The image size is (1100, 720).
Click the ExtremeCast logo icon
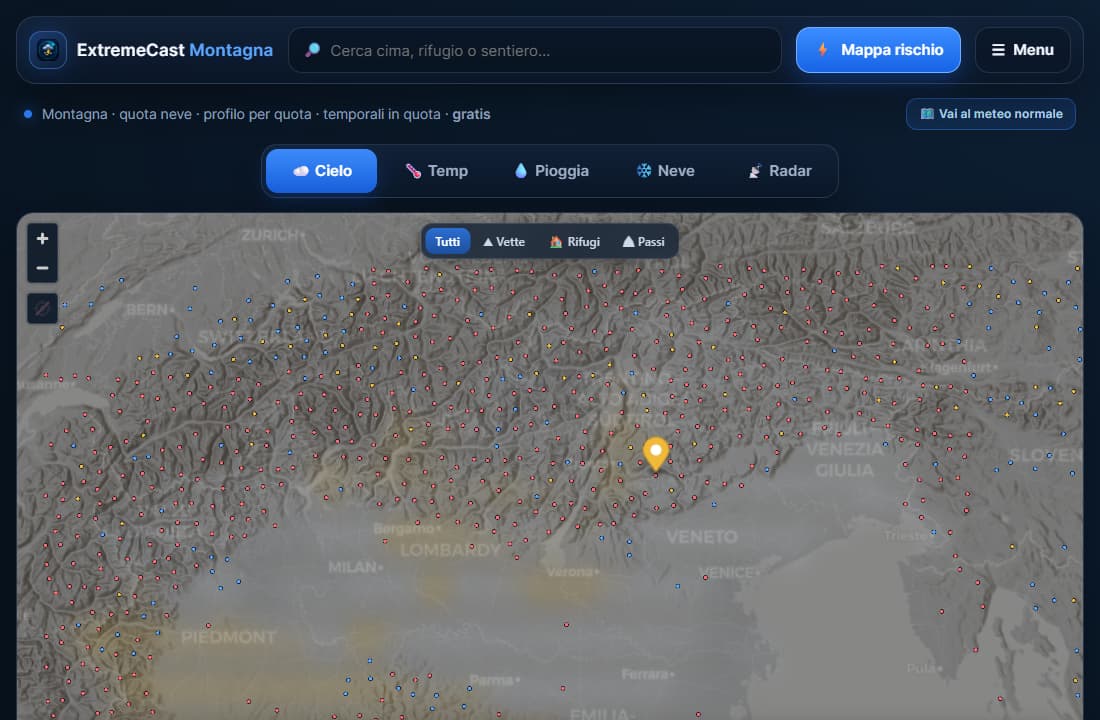(48, 50)
